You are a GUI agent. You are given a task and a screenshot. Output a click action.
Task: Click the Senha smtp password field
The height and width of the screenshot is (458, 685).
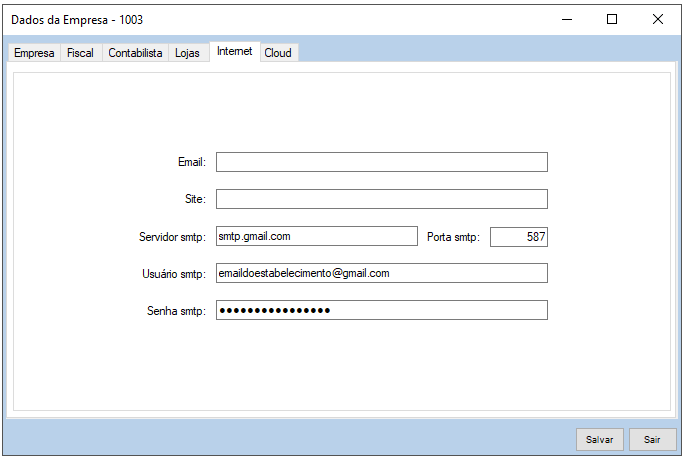pyautogui.click(x=381, y=310)
